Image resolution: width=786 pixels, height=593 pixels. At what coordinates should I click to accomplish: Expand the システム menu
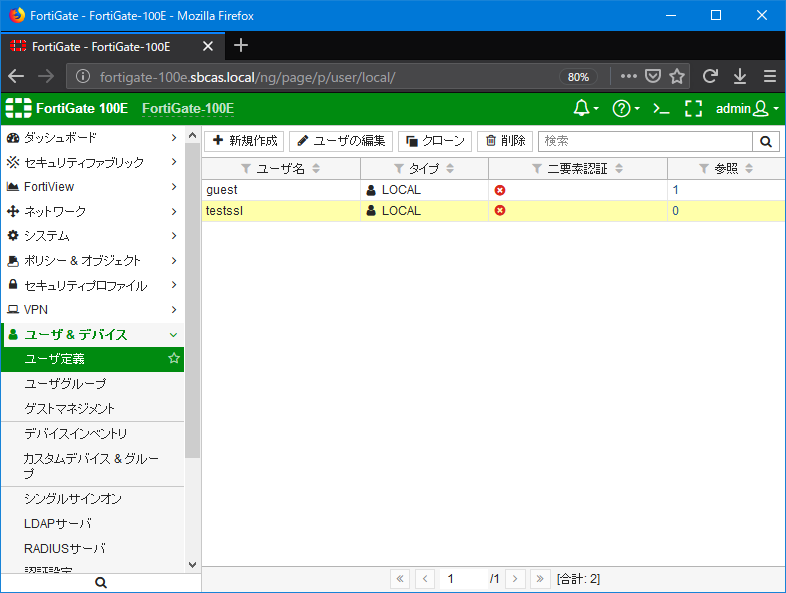click(x=93, y=236)
